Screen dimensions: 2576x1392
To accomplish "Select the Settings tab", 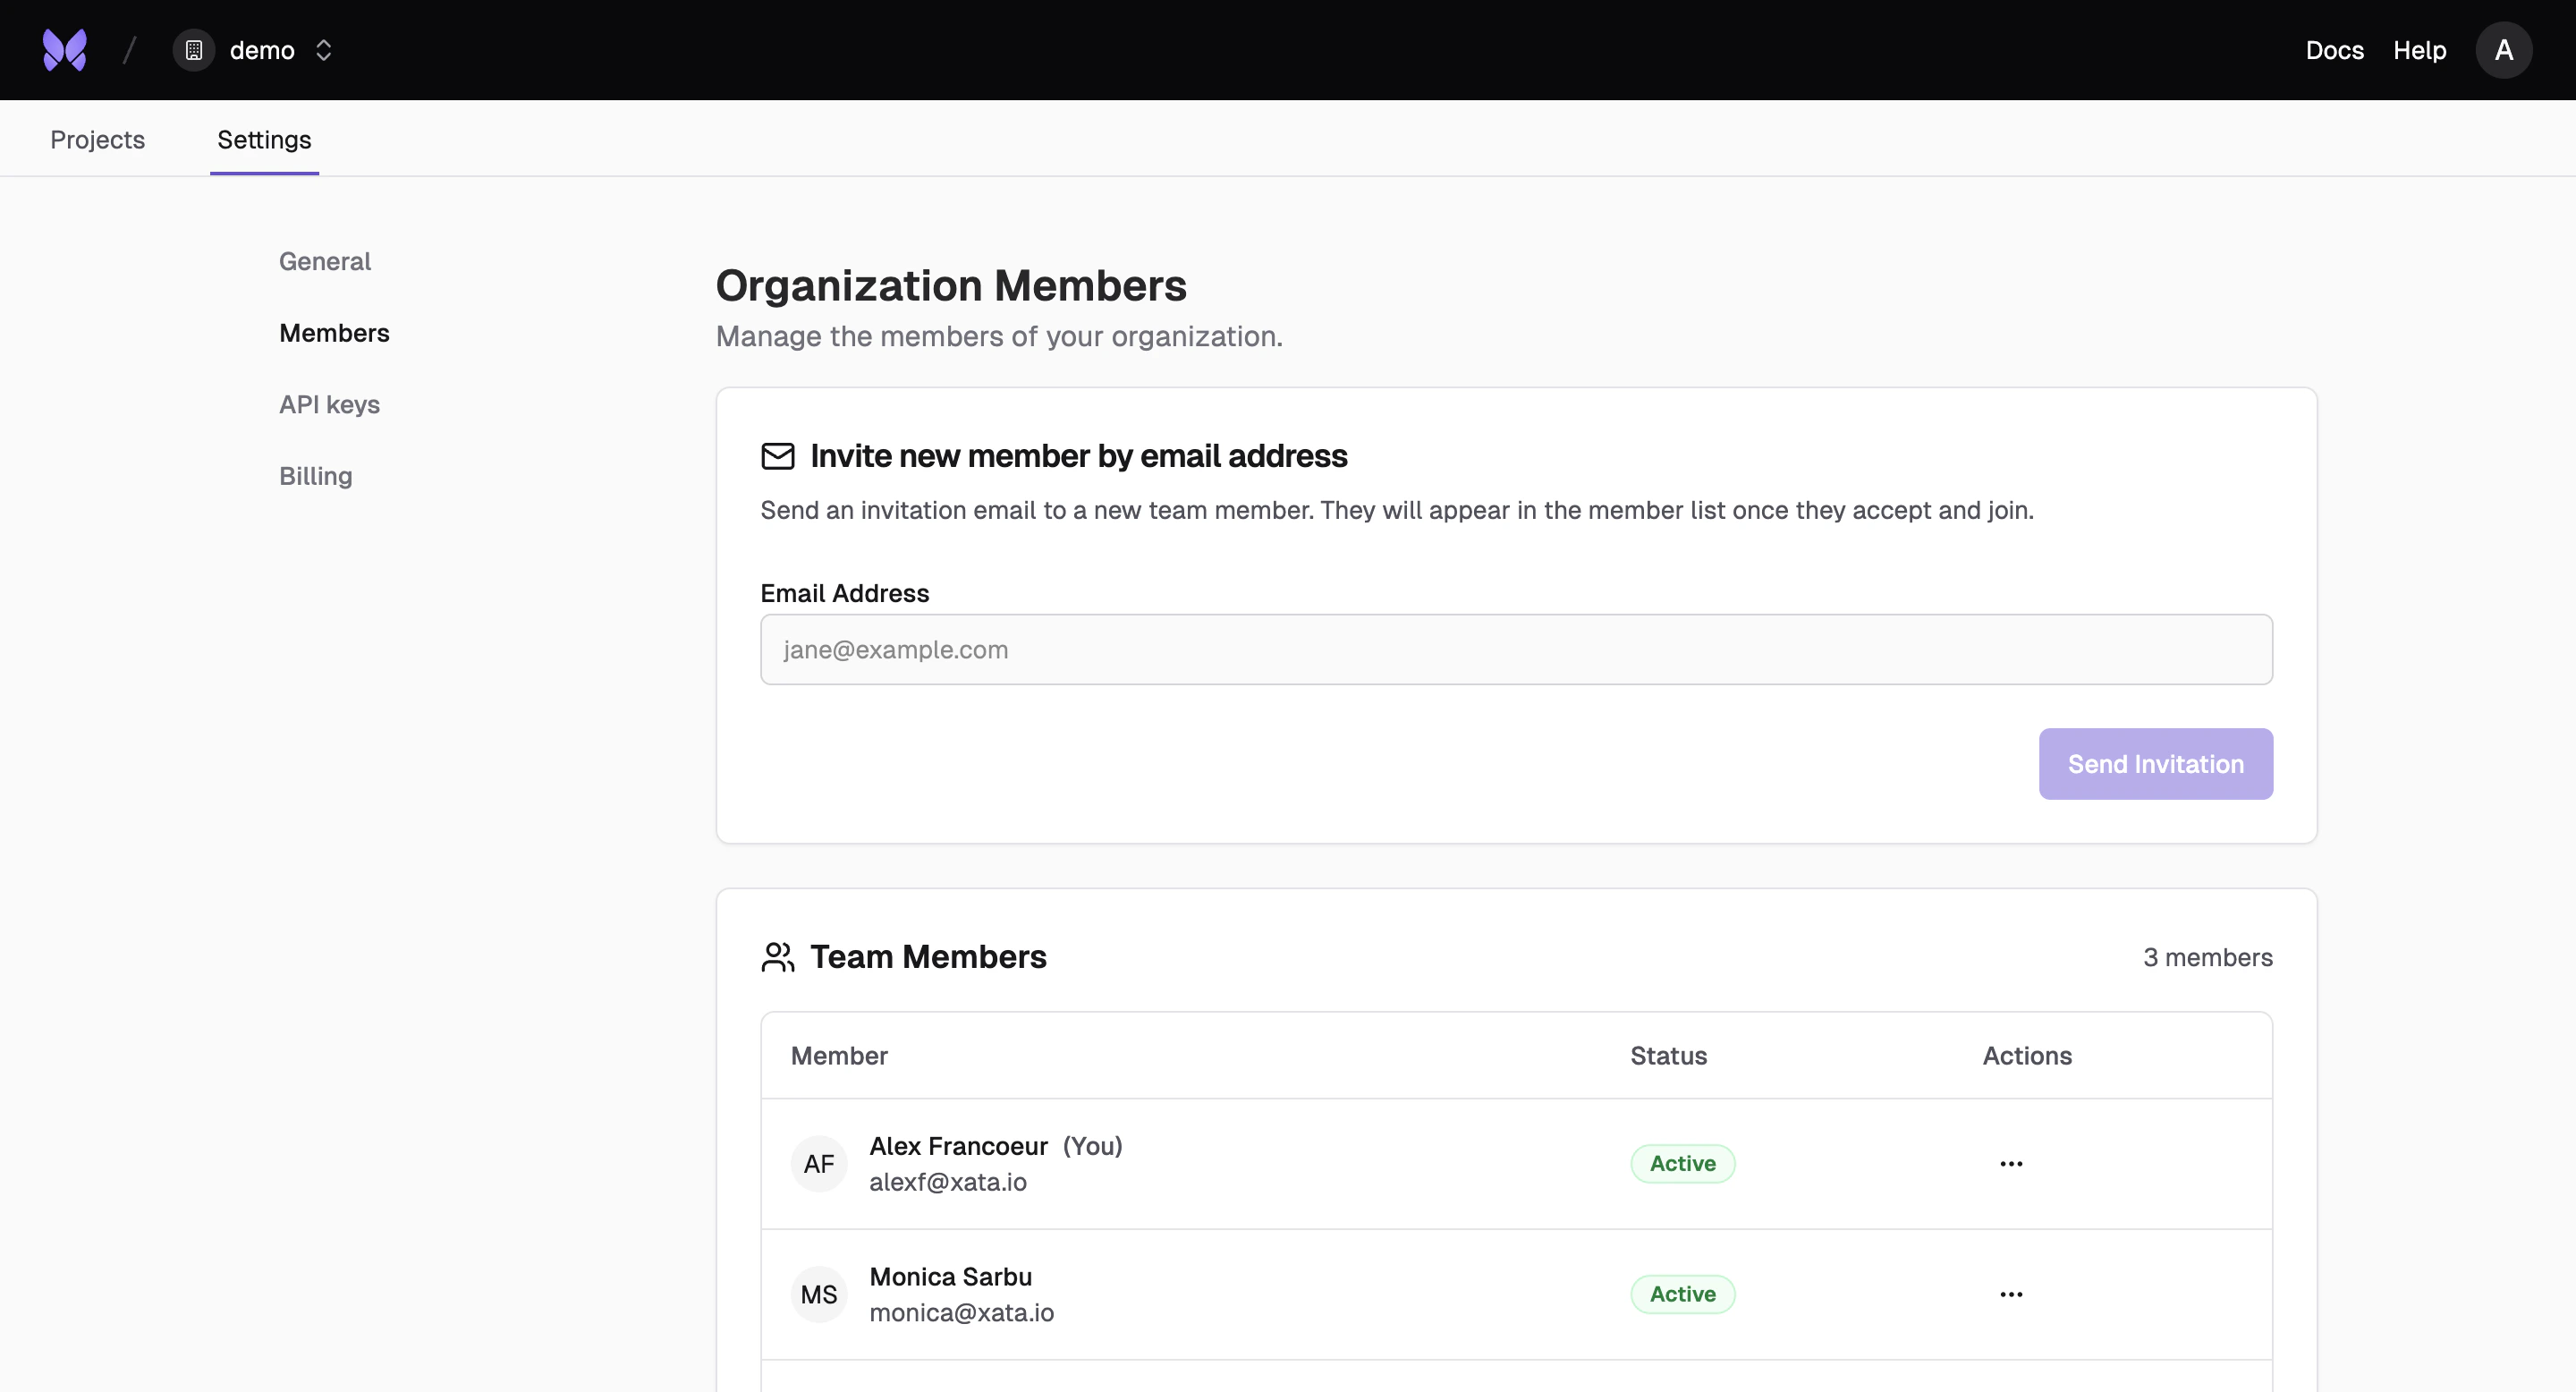I will tap(263, 139).
